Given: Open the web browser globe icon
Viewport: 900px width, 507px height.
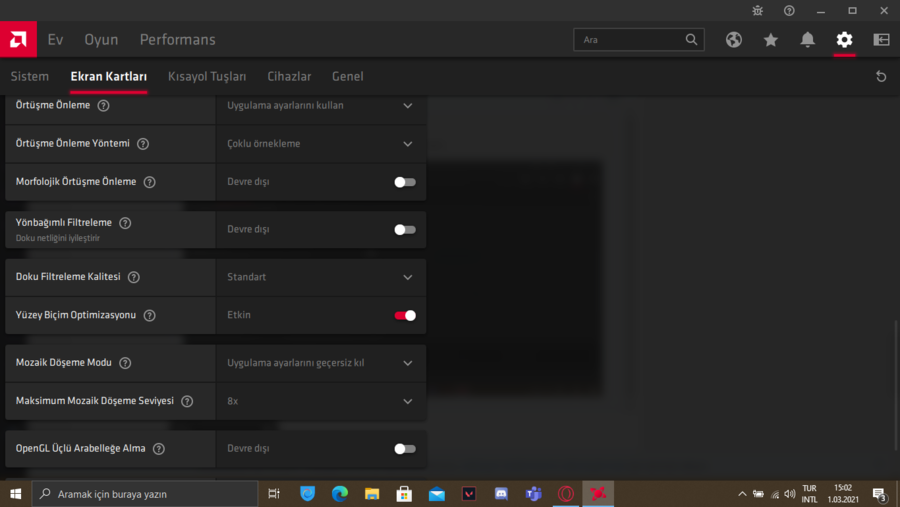Looking at the screenshot, I should tap(734, 40).
